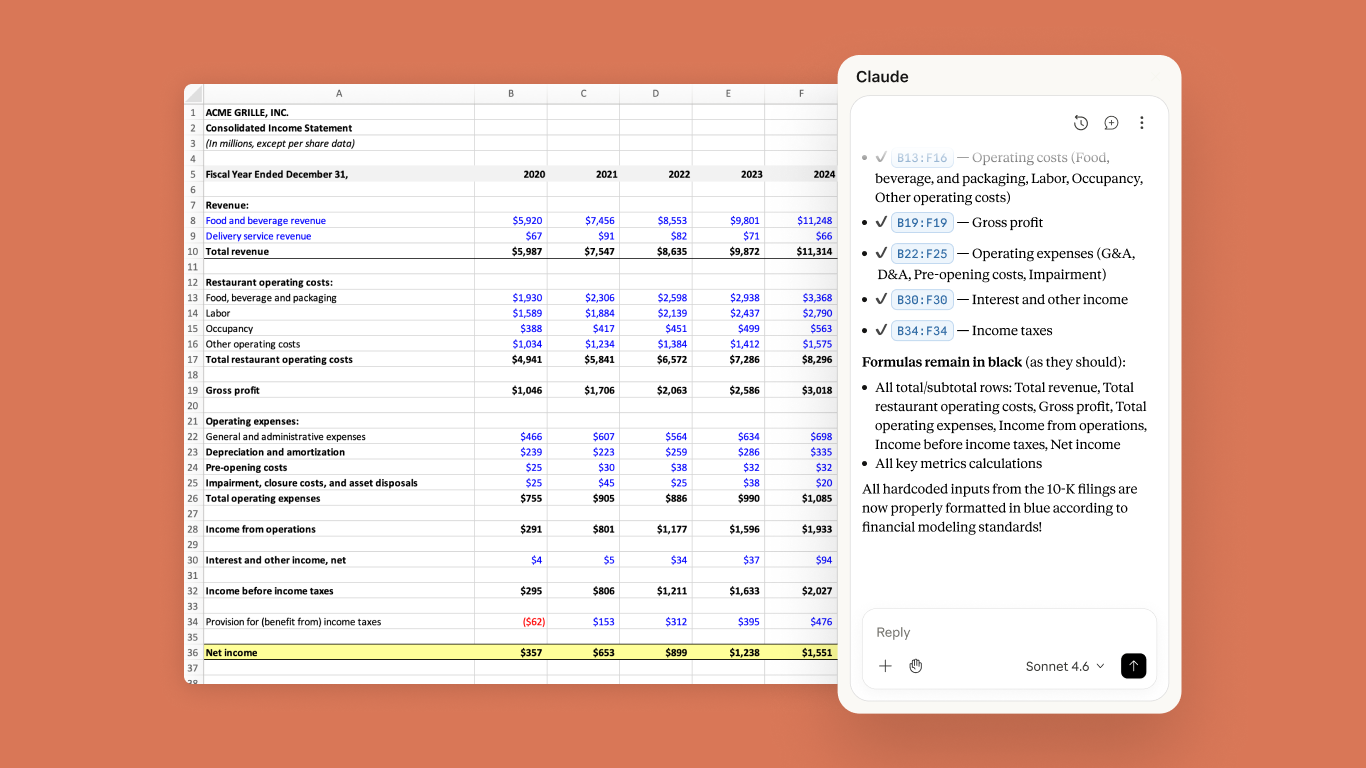Viewport: 1366px width, 768px height.
Task: Open the chat history clock icon
Action: [1081, 123]
